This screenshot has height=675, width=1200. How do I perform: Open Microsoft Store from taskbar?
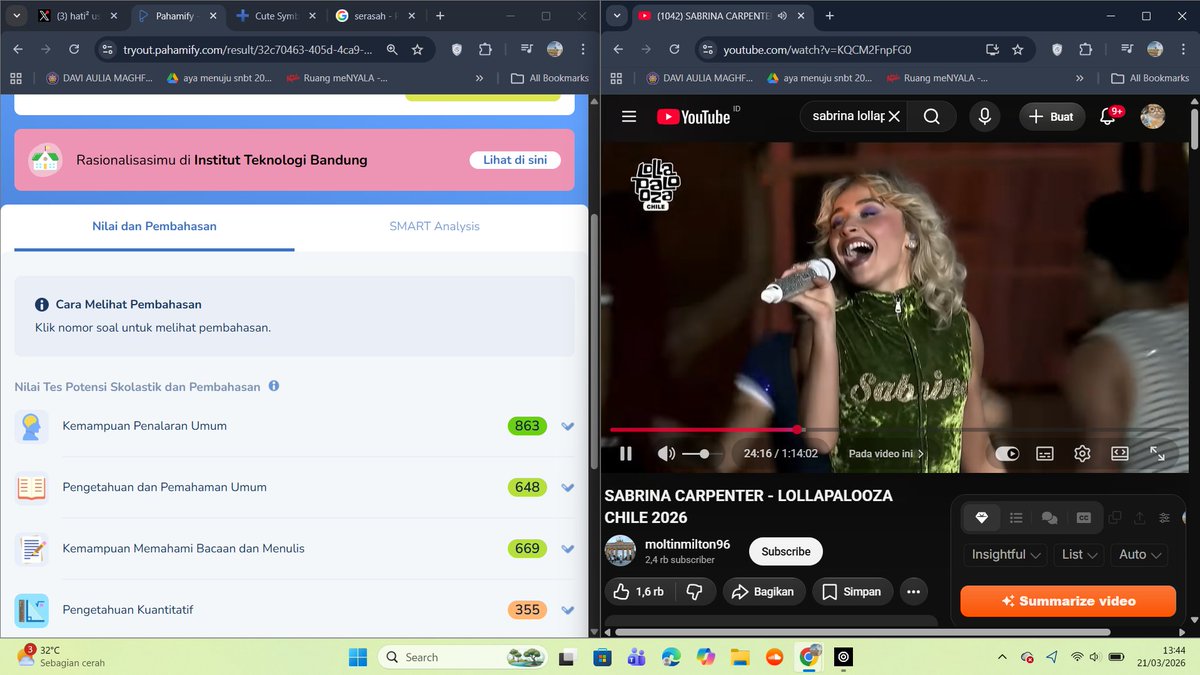click(x=602, y=657)
